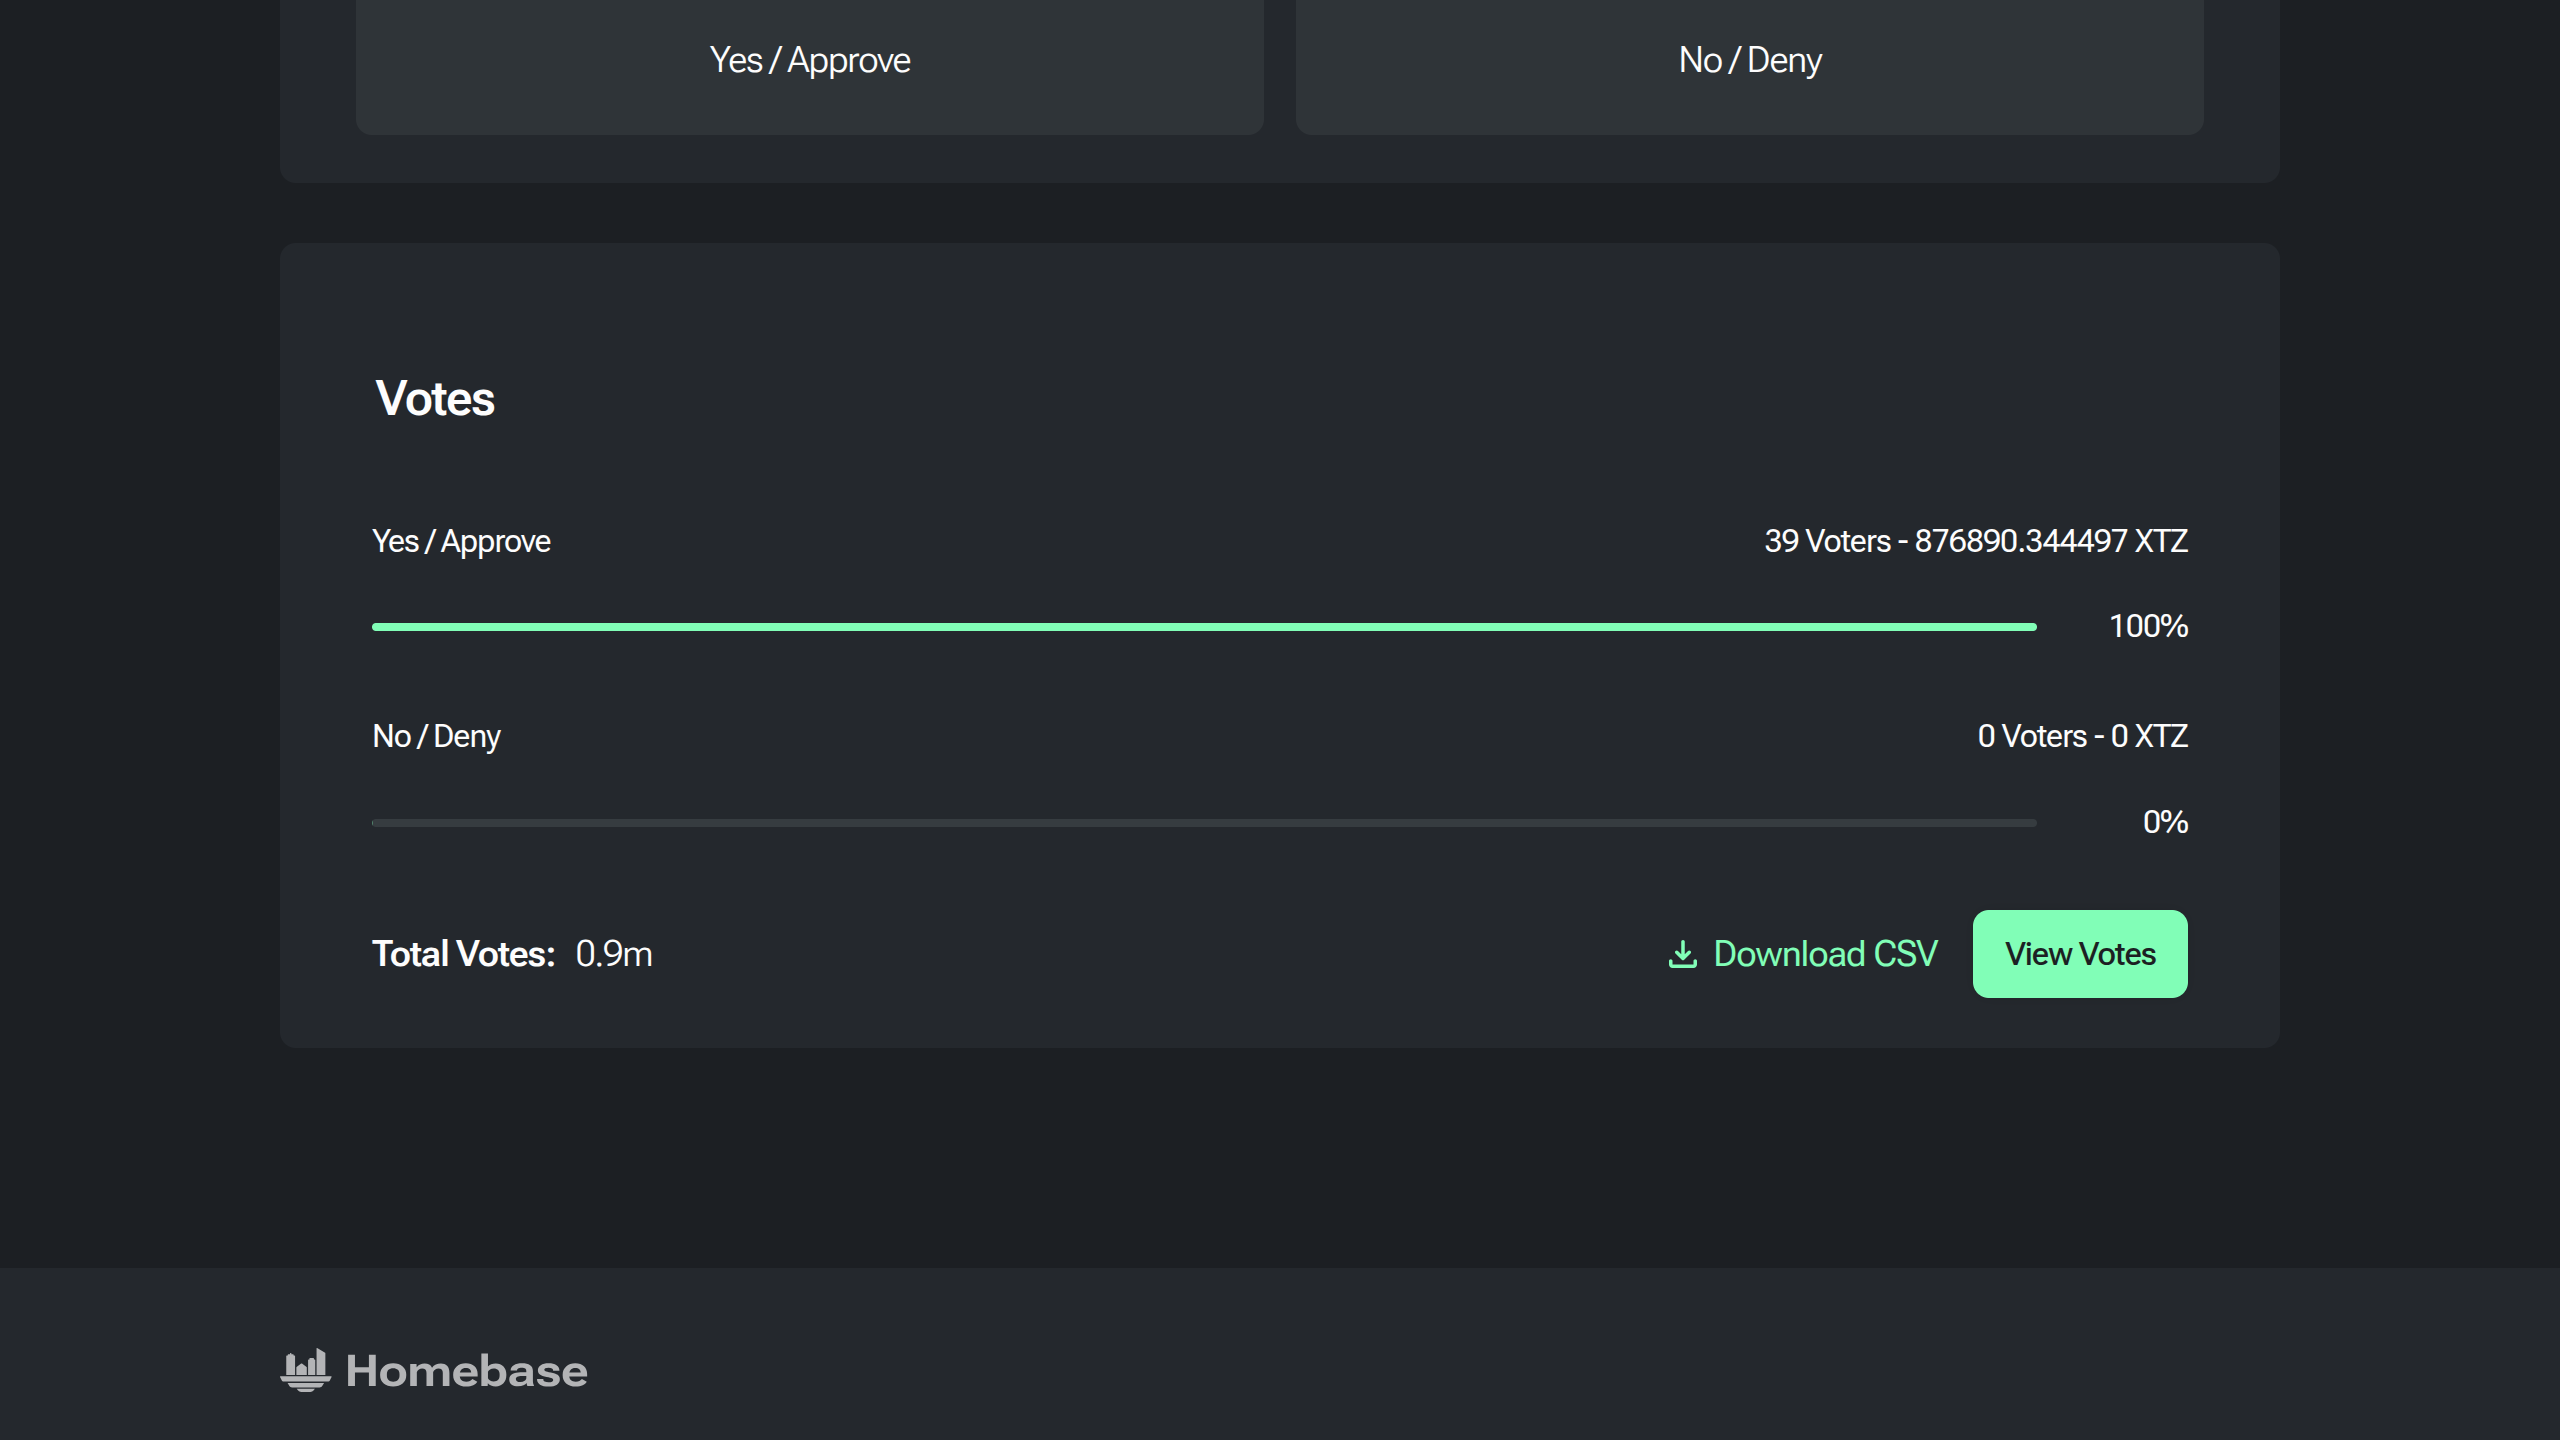Click the 0% percentage label
Screen dimensions: 2560x1440
pos(2165,822)
